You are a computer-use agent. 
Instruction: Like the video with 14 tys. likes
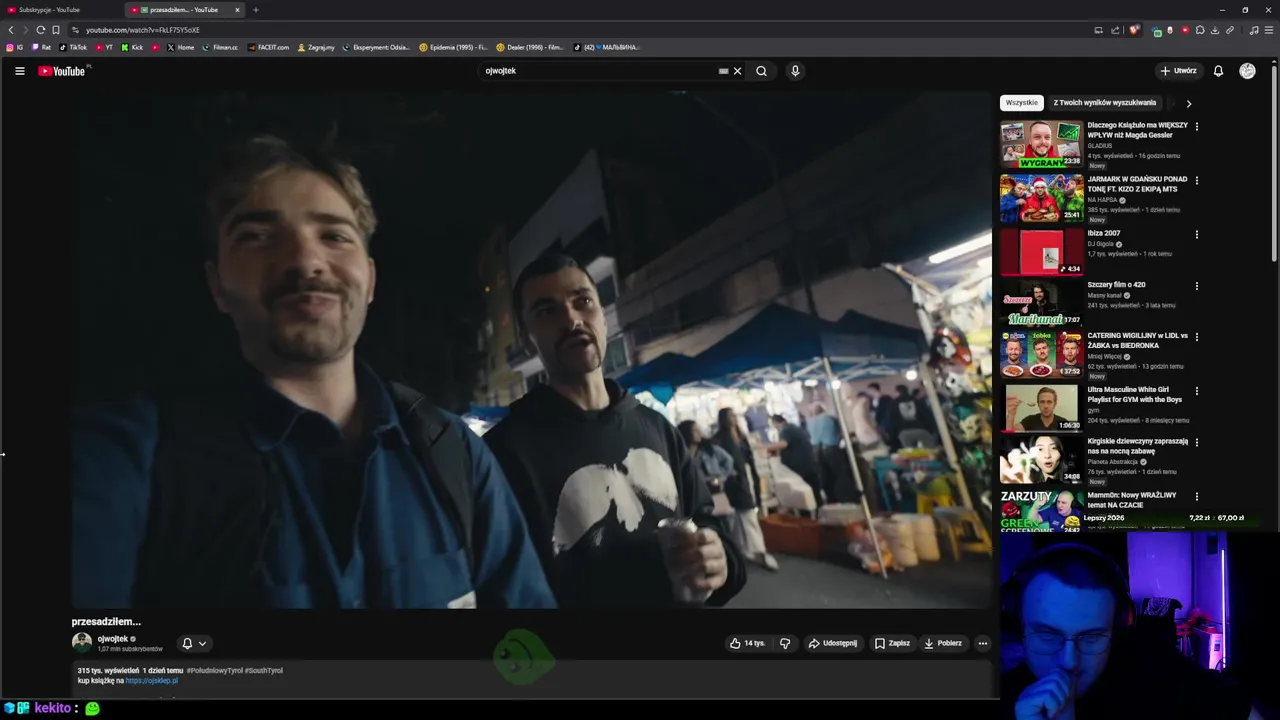747,643
